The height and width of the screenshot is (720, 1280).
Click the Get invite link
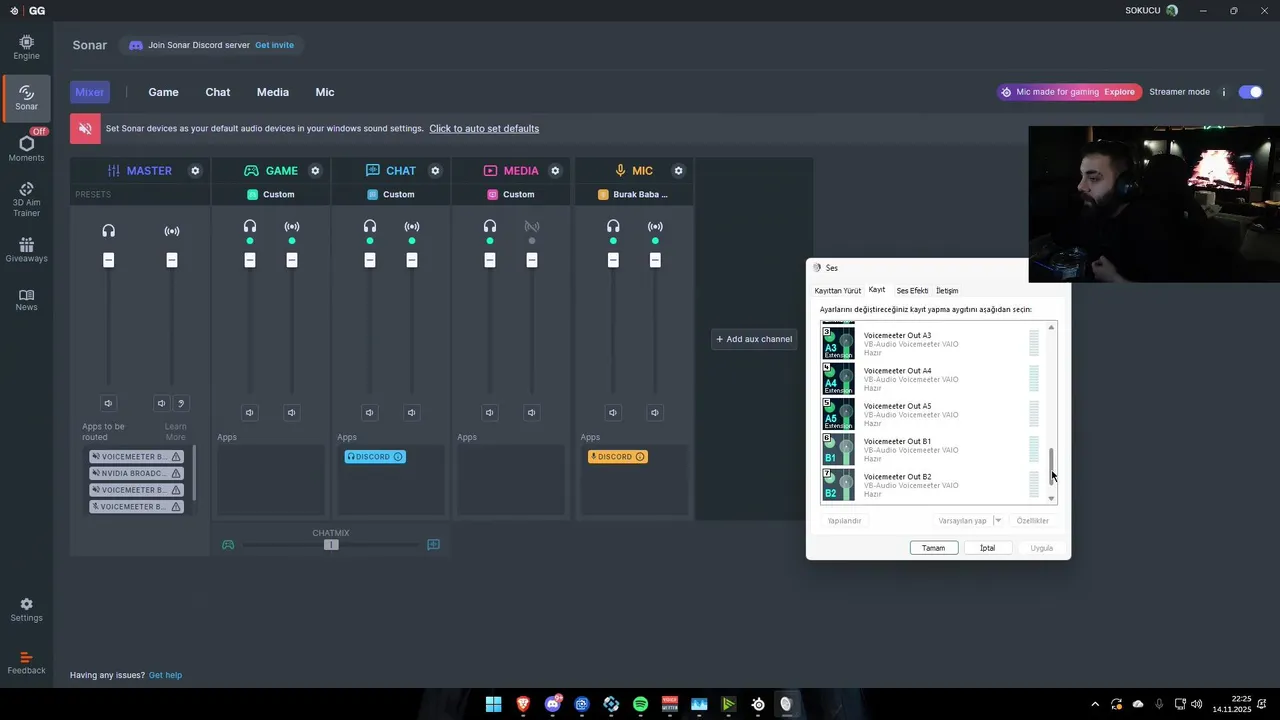tap(275, 46)
